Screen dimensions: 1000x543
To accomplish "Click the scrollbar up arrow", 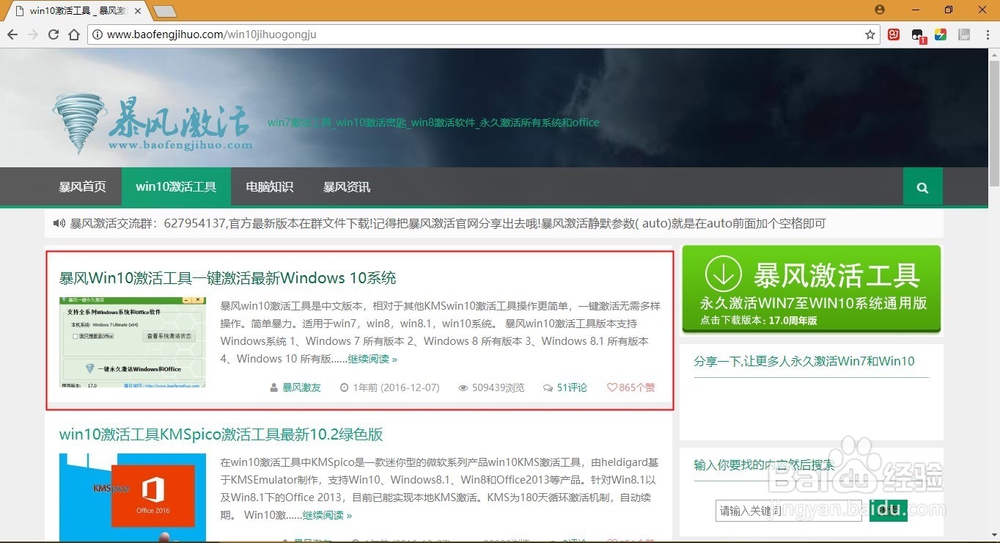I will pos(994,55).
